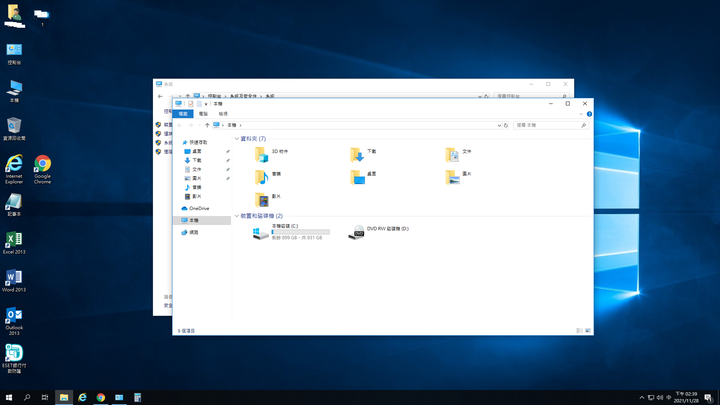
Task: Focus the Search This PC box
Action: [551, 125]
